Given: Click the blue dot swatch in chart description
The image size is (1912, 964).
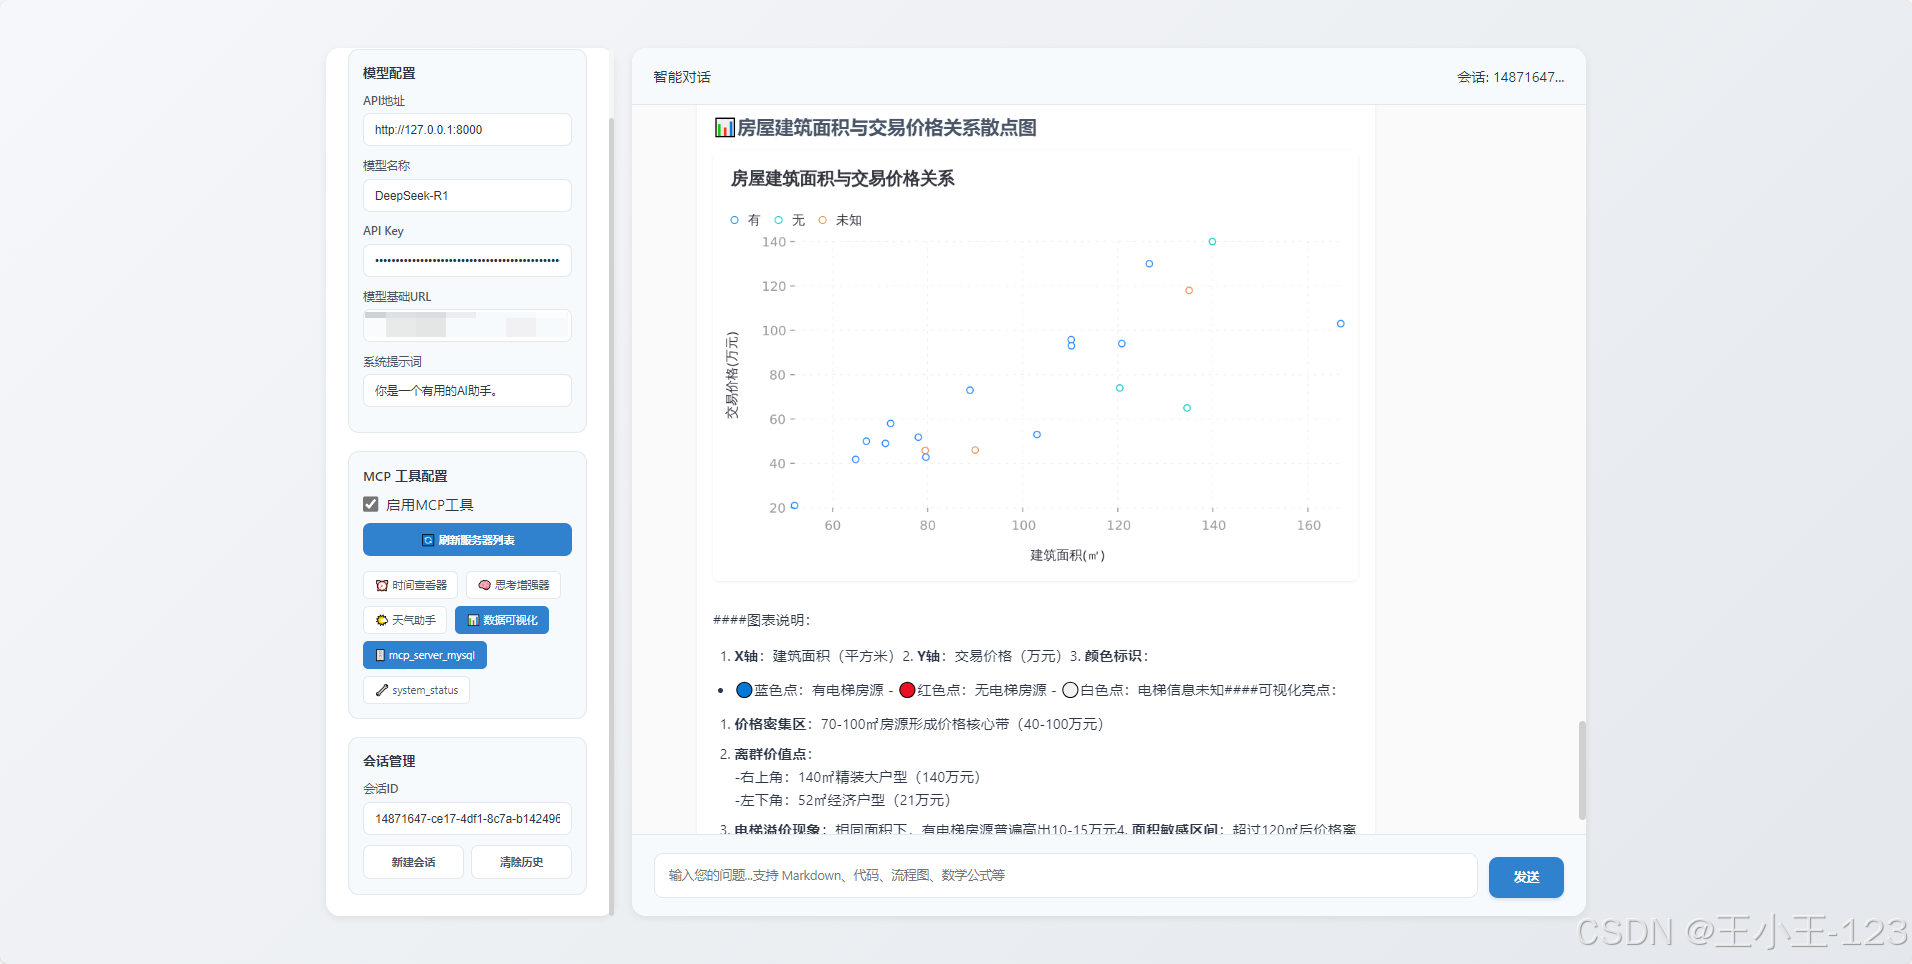Looking at the screenshot, I should point(744,689).
